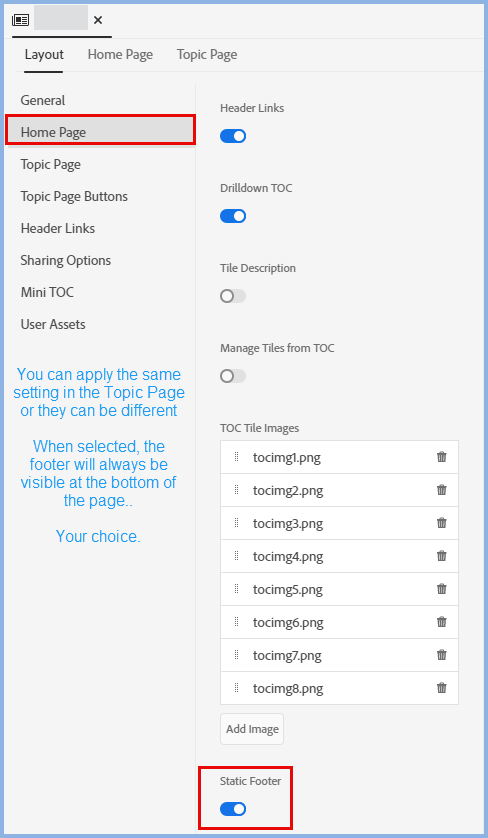Turn on Manage Tiles from TOC
Image resolution: width=488 pixels, height=838 pixels.
(233, 376)
